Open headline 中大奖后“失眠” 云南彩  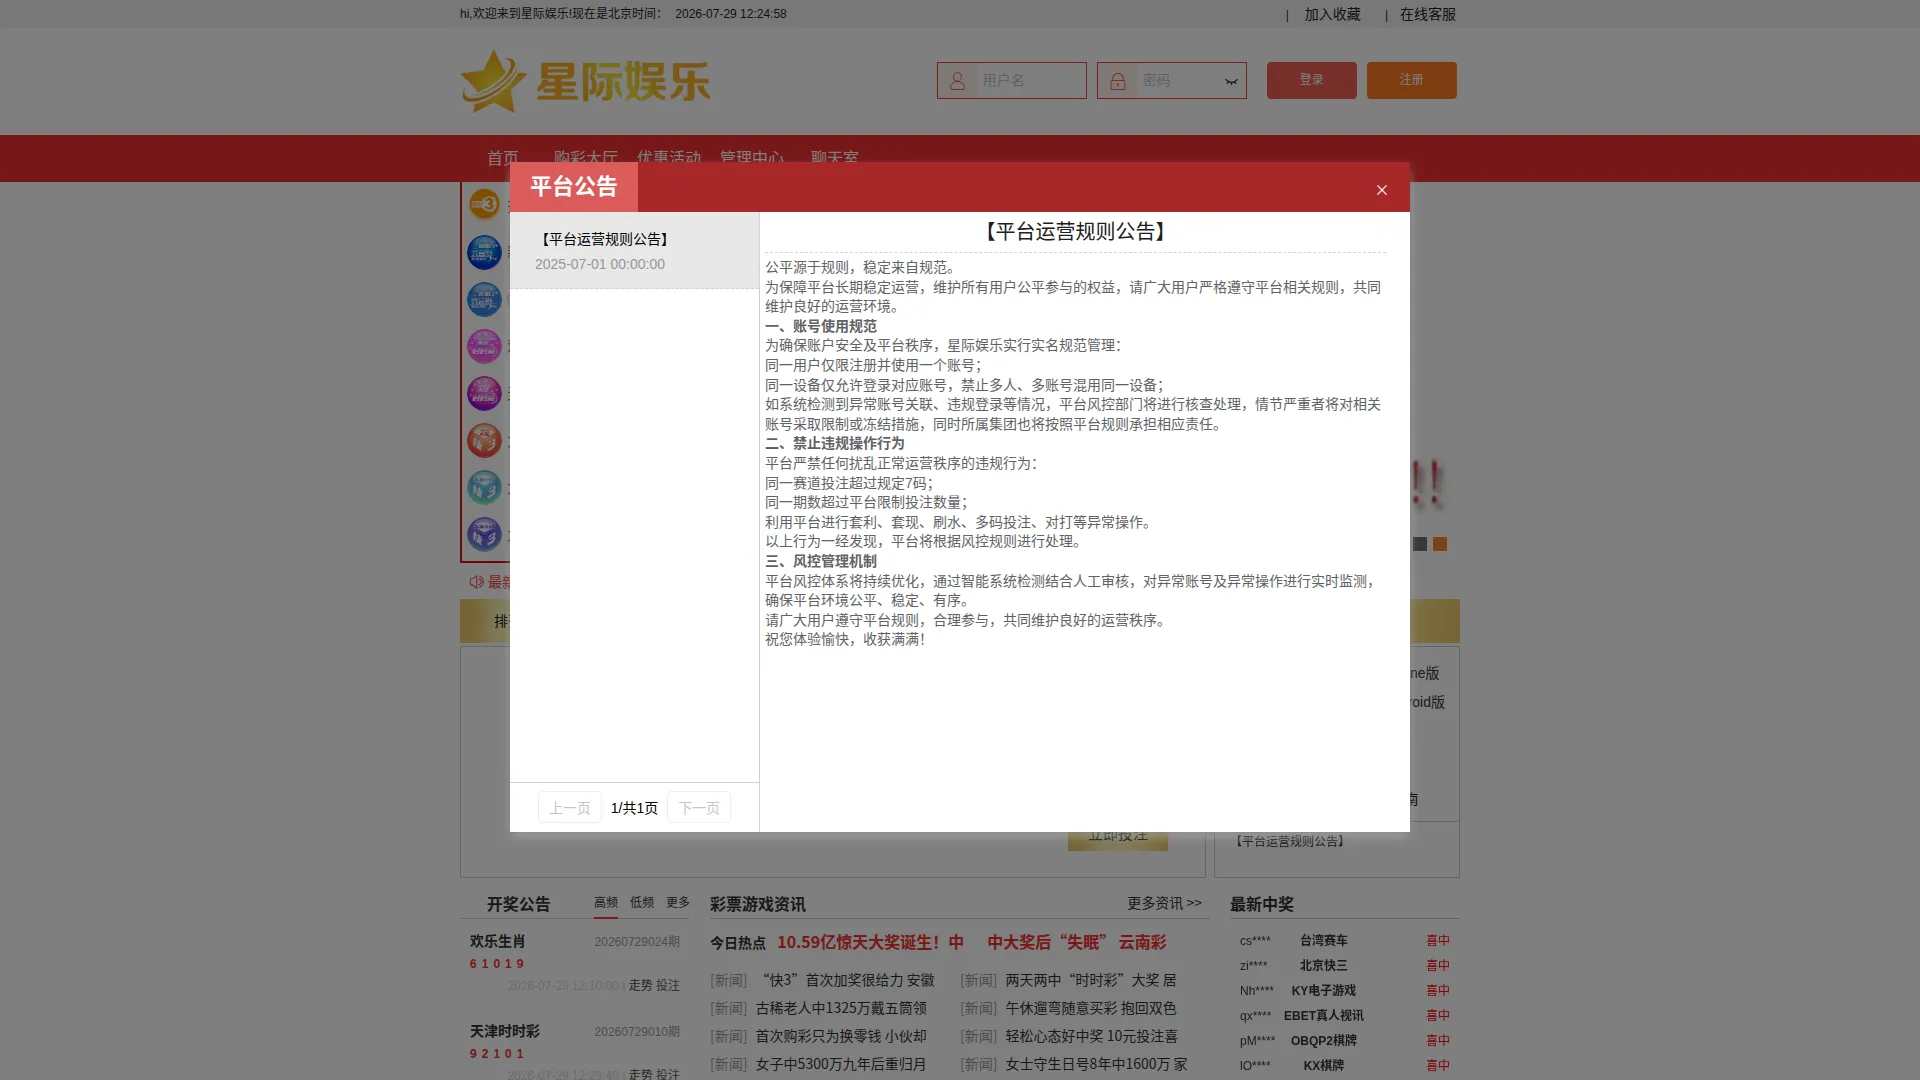(1077, 942)
